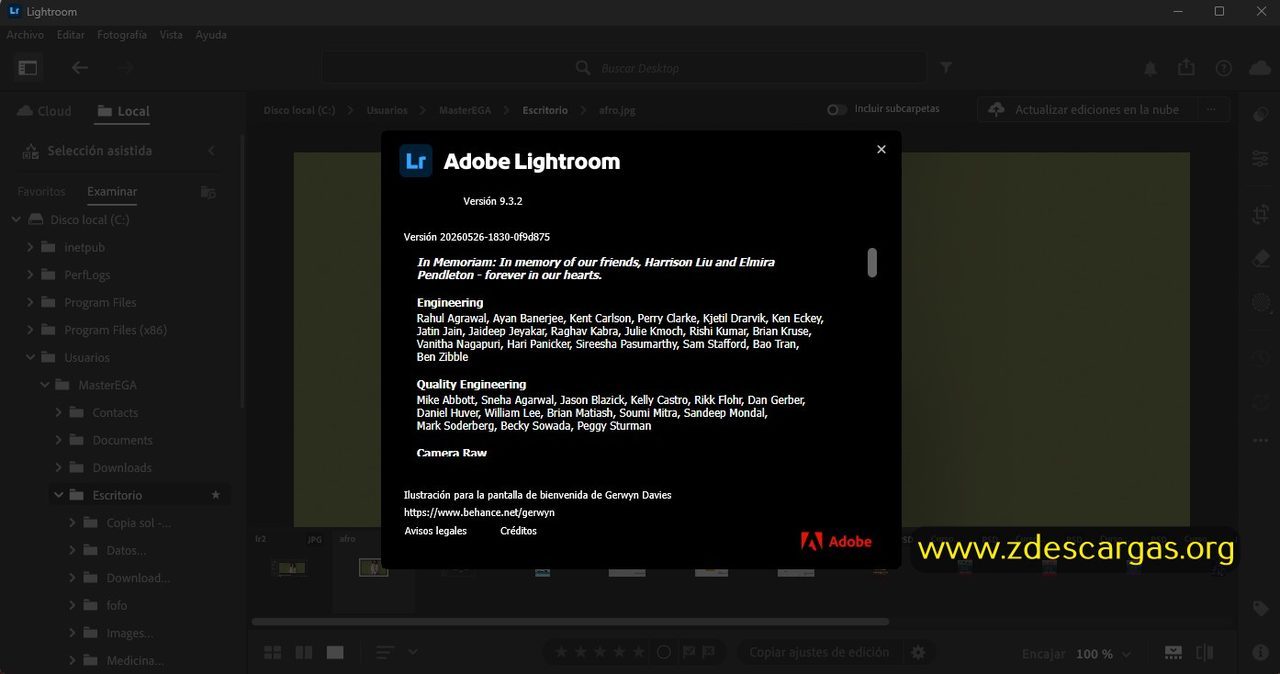Click the sort order icon

(x=385, y=653)
